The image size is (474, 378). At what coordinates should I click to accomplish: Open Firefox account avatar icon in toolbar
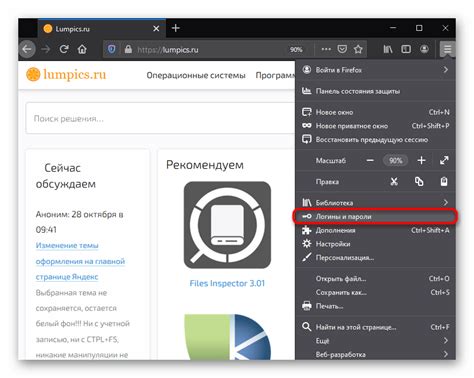424,49
